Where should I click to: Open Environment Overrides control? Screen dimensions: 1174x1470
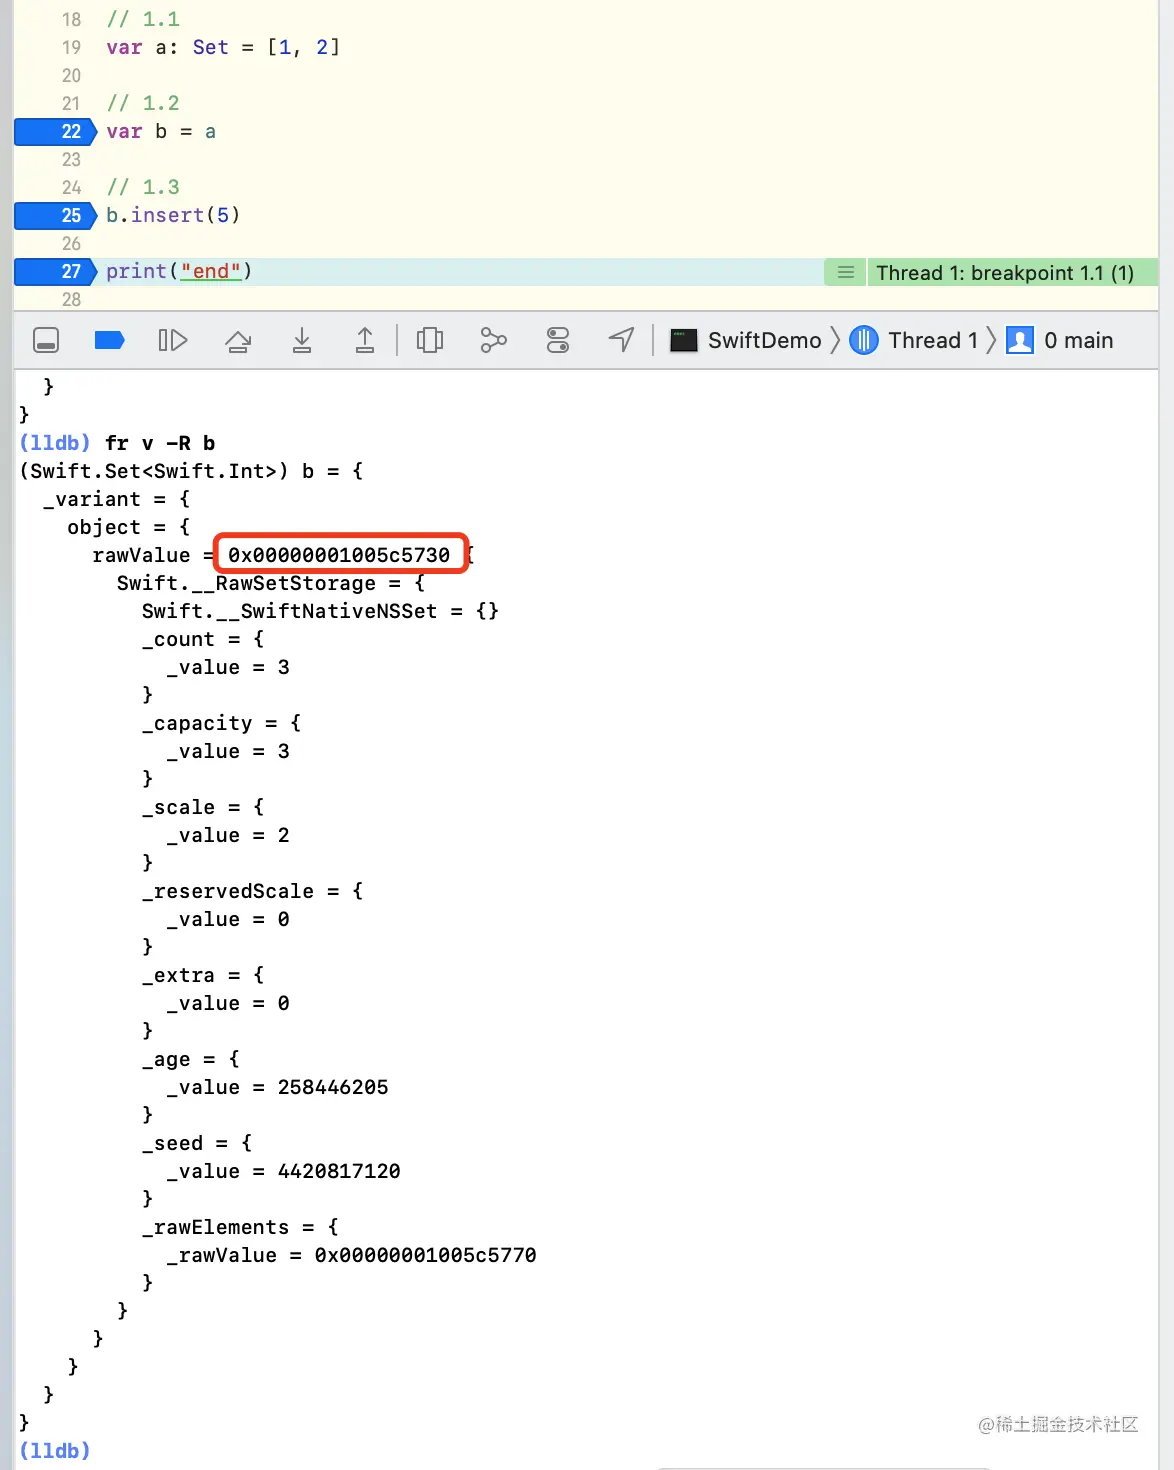pos(558,341)
